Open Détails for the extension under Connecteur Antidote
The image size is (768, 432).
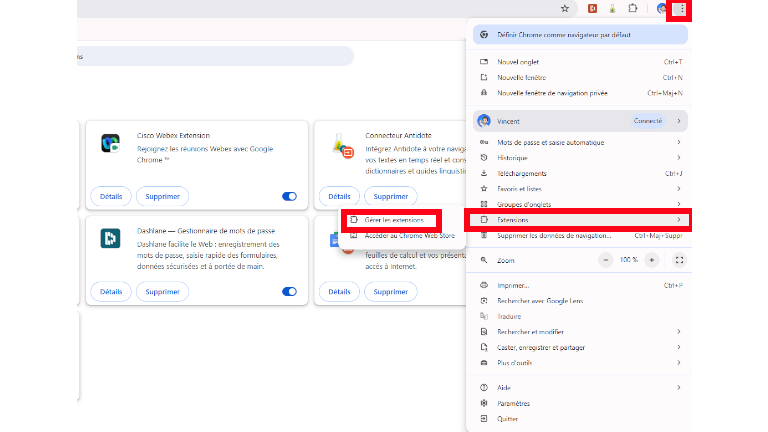click(339, 291)
